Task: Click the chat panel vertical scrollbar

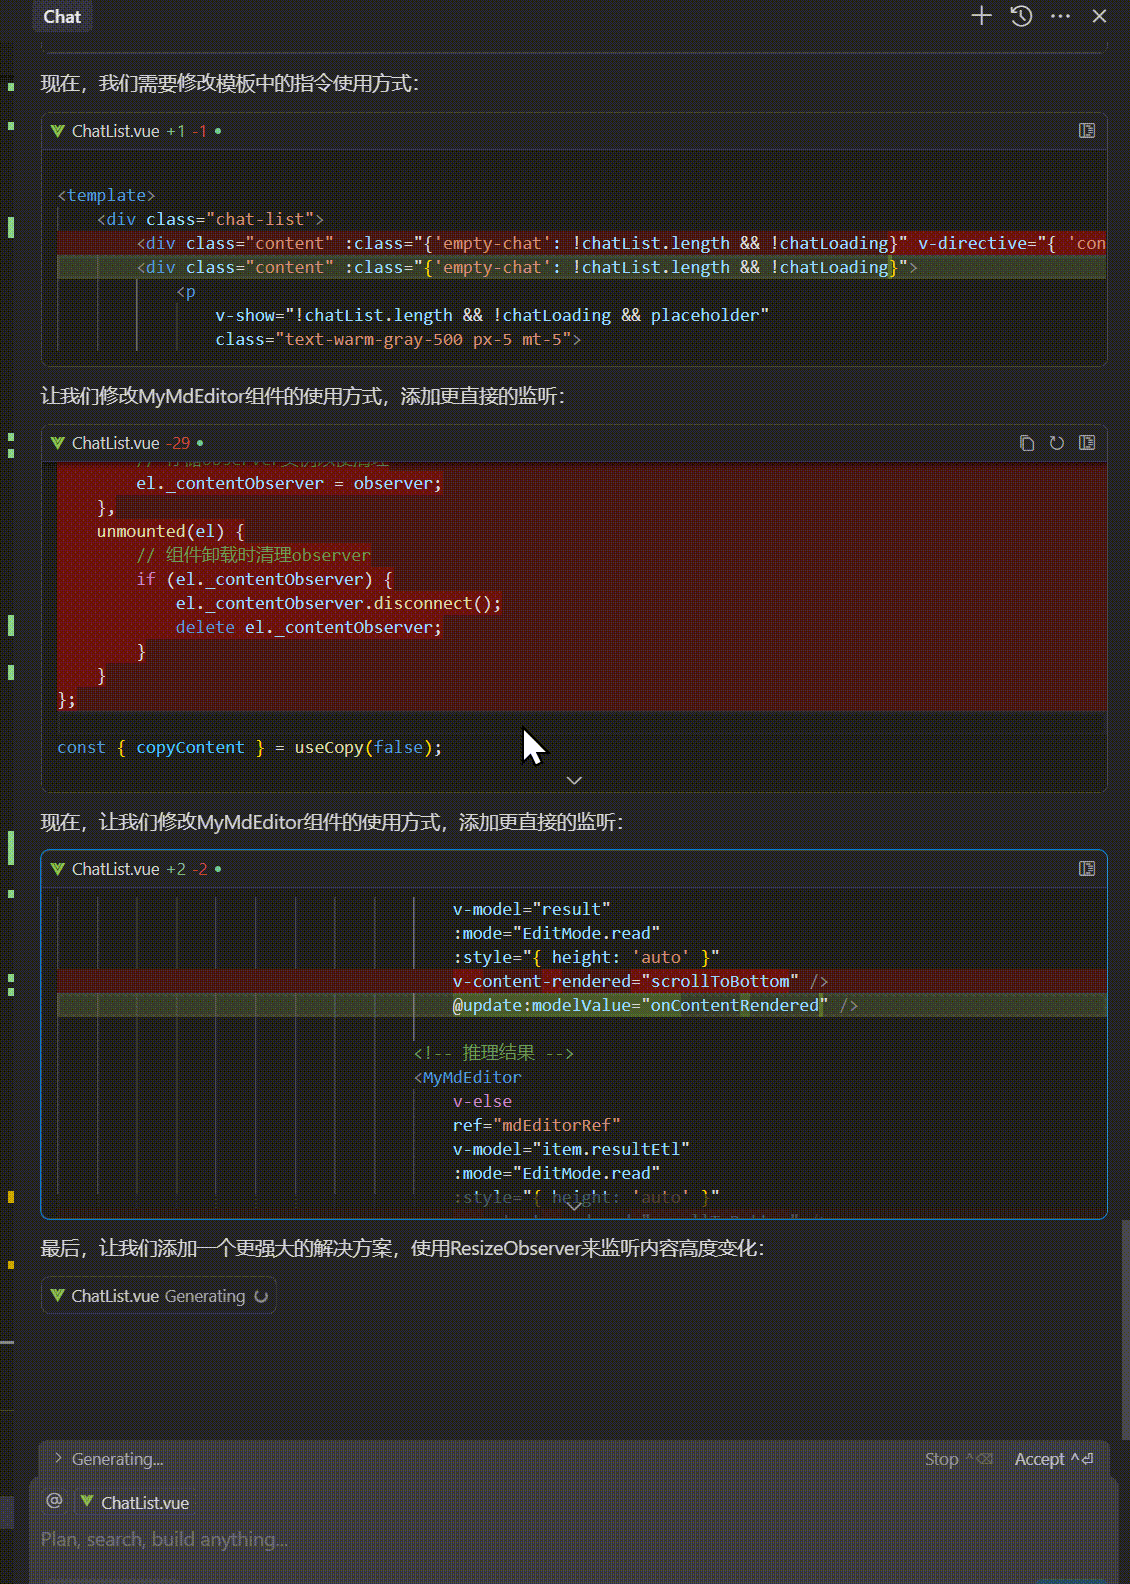Action: coord(1124,1330)
